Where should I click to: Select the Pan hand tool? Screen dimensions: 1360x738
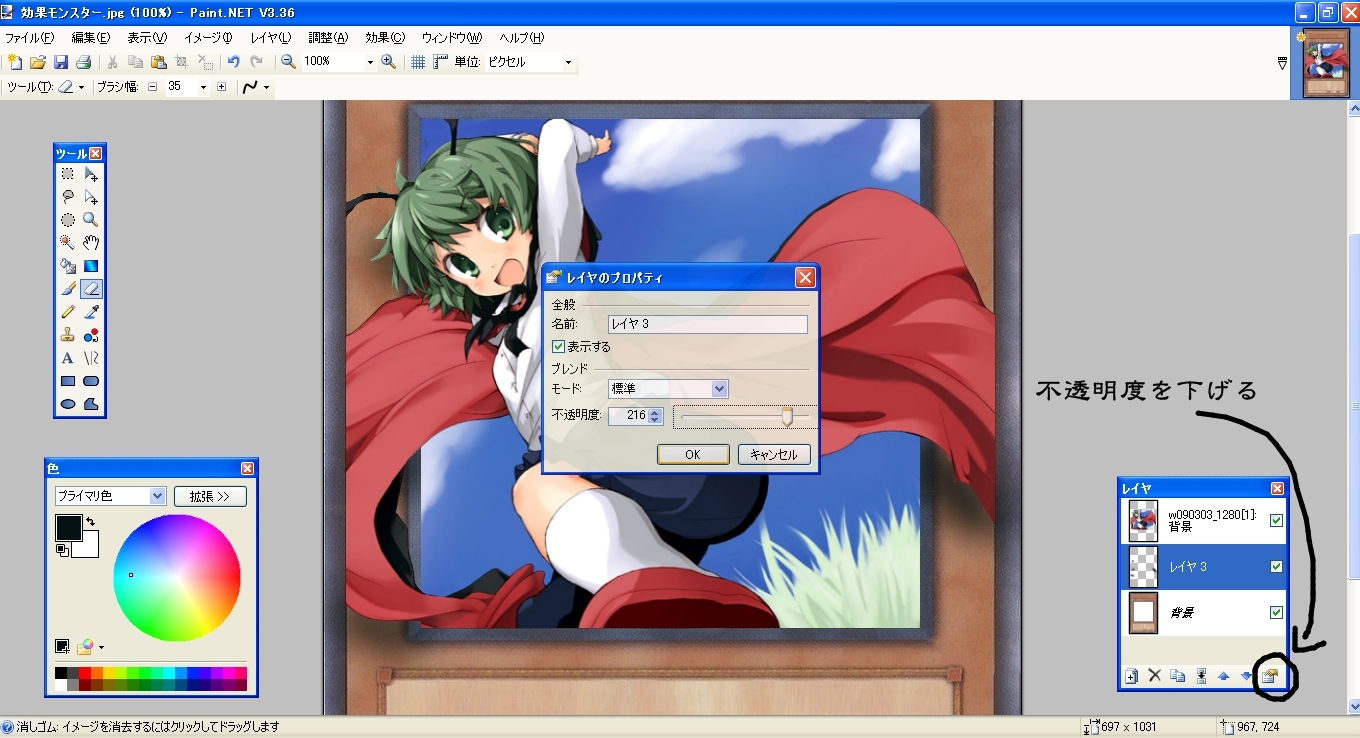[x=91, y=243]
